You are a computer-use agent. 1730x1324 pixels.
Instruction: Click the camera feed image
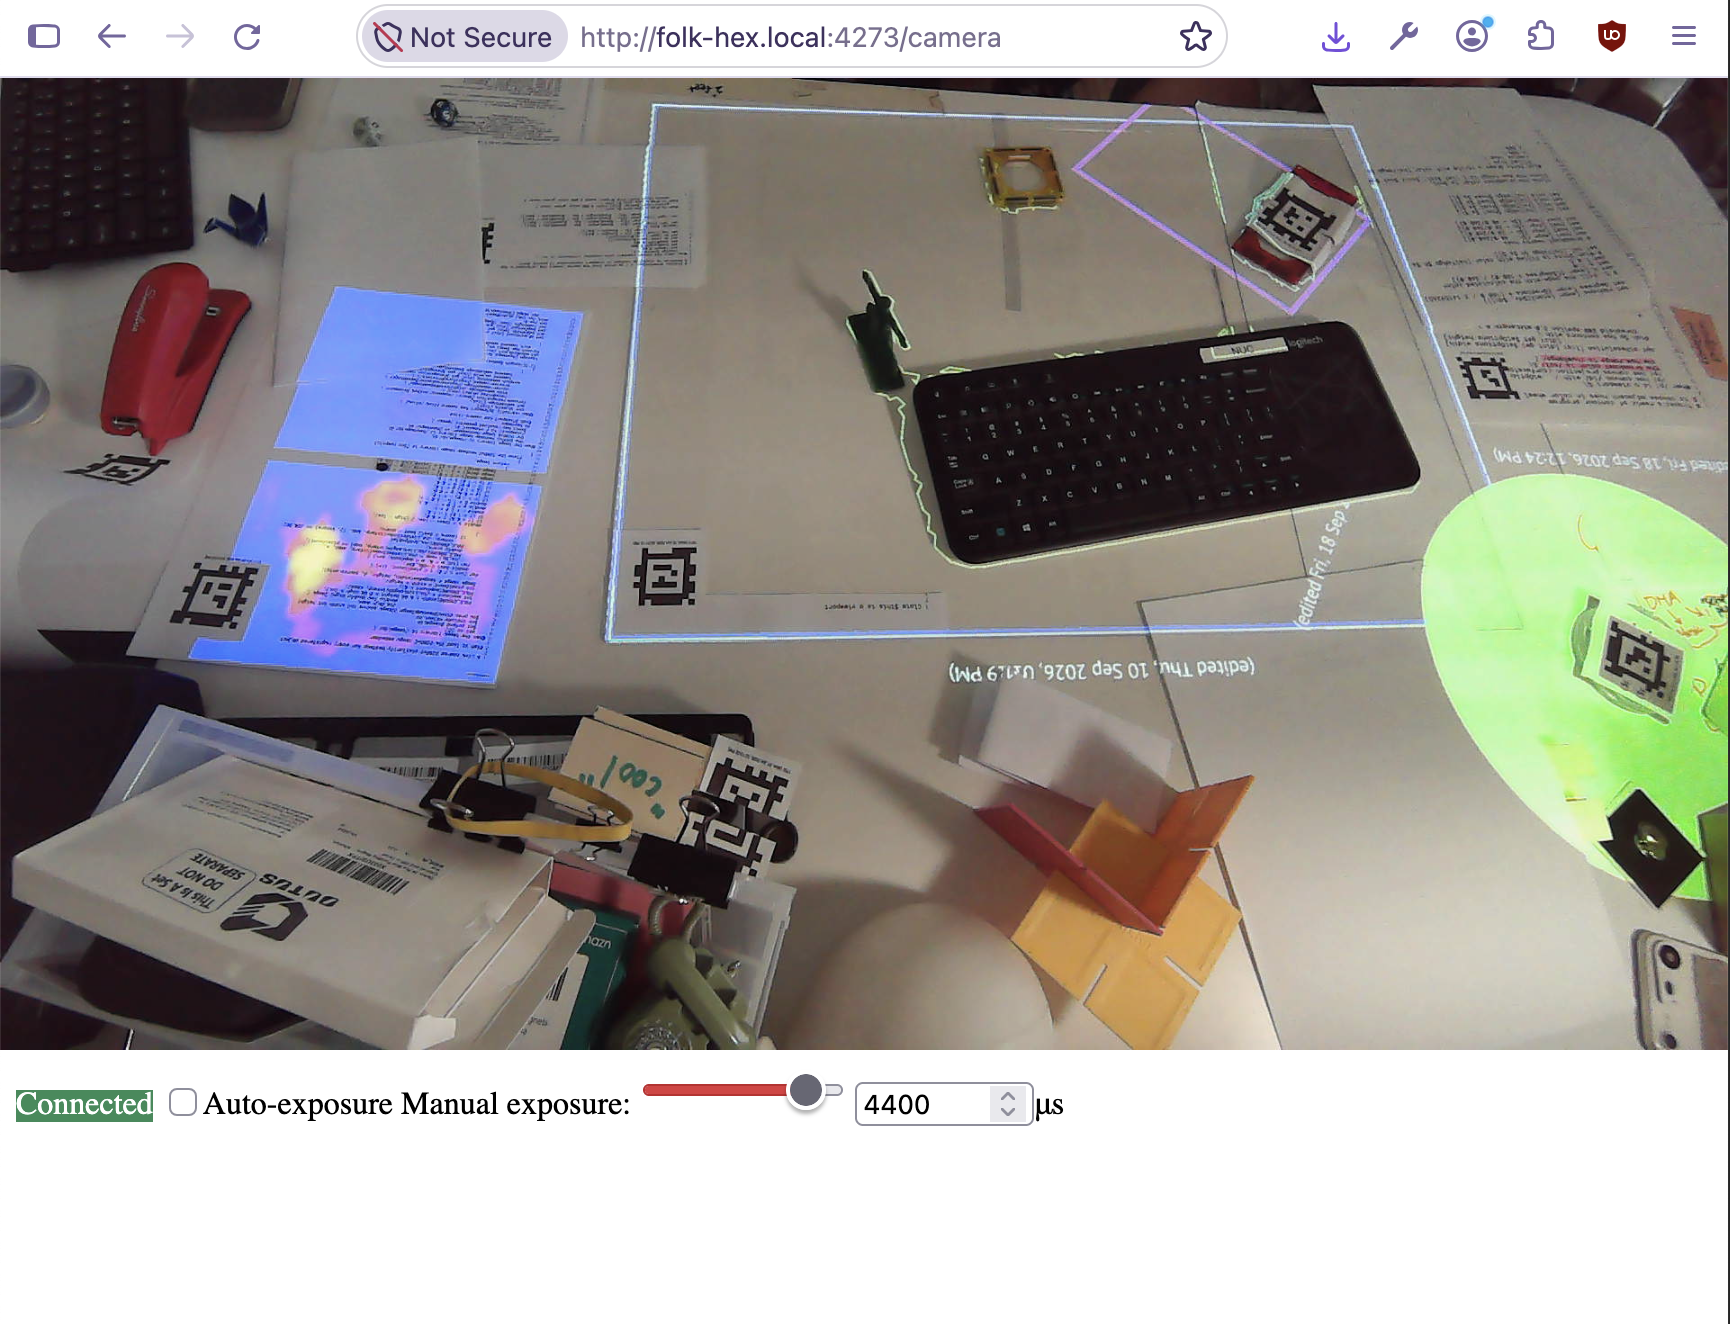pyautogui.click(x=864, y=564)
